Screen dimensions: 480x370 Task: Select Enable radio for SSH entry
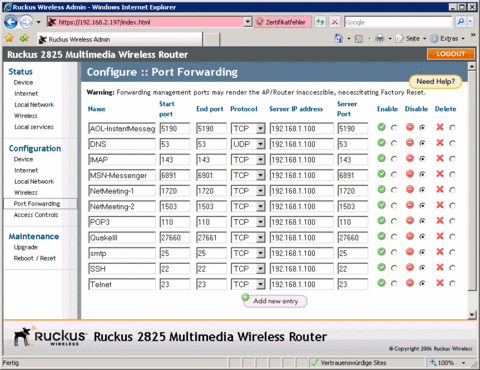point(394,268)
